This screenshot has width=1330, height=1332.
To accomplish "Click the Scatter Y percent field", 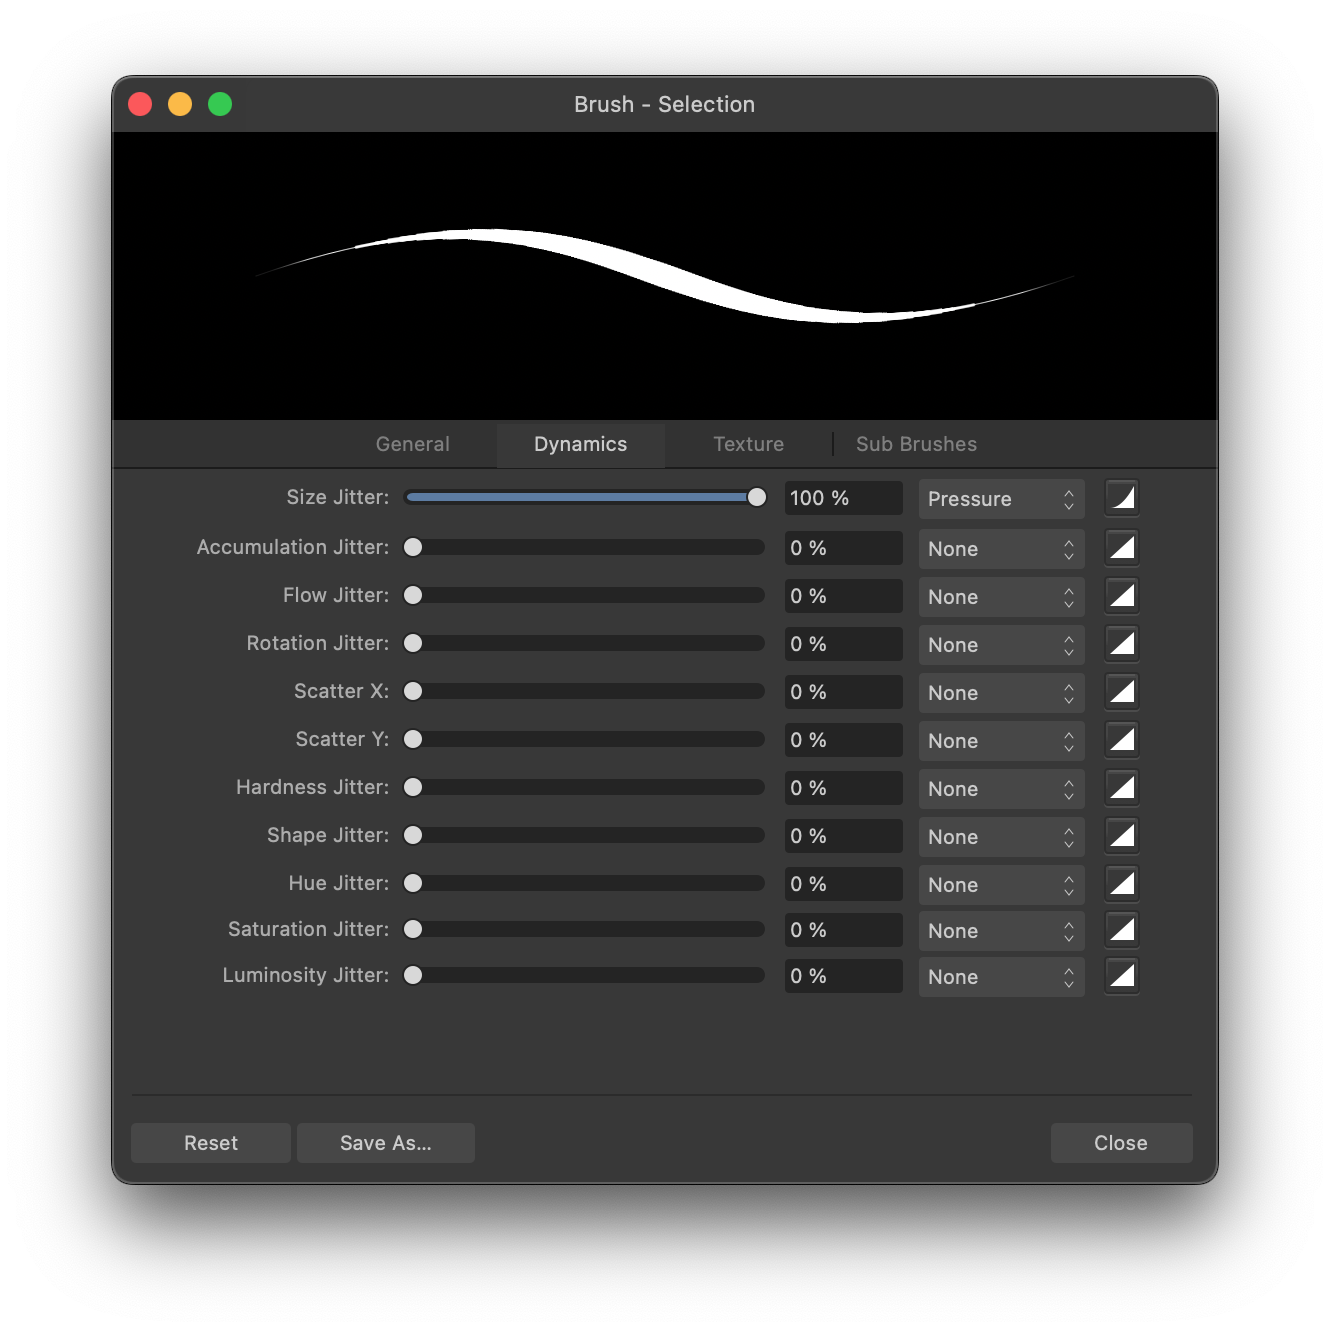I will point(844,740).
